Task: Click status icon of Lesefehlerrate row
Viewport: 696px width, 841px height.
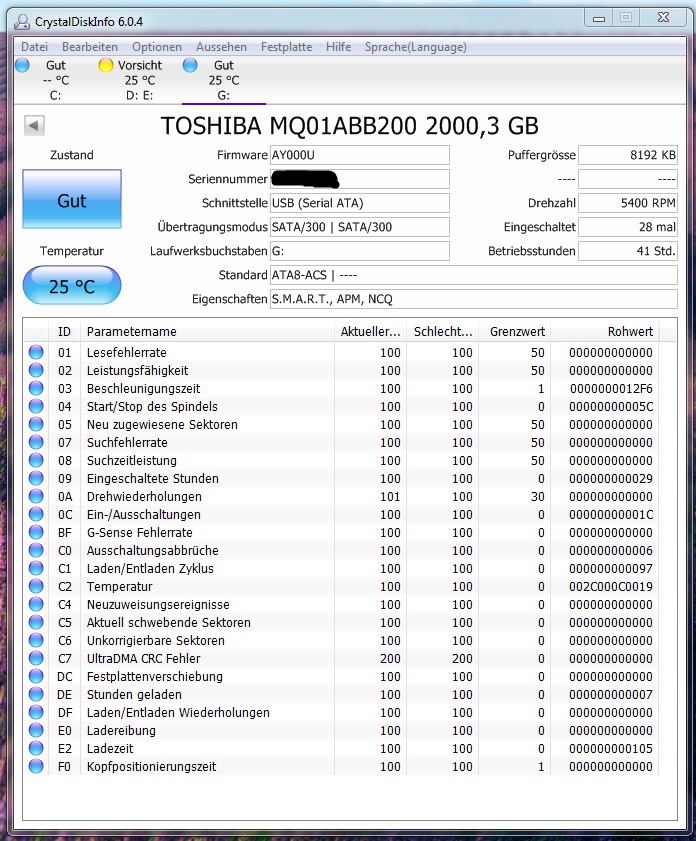Action: pos(36,352)
